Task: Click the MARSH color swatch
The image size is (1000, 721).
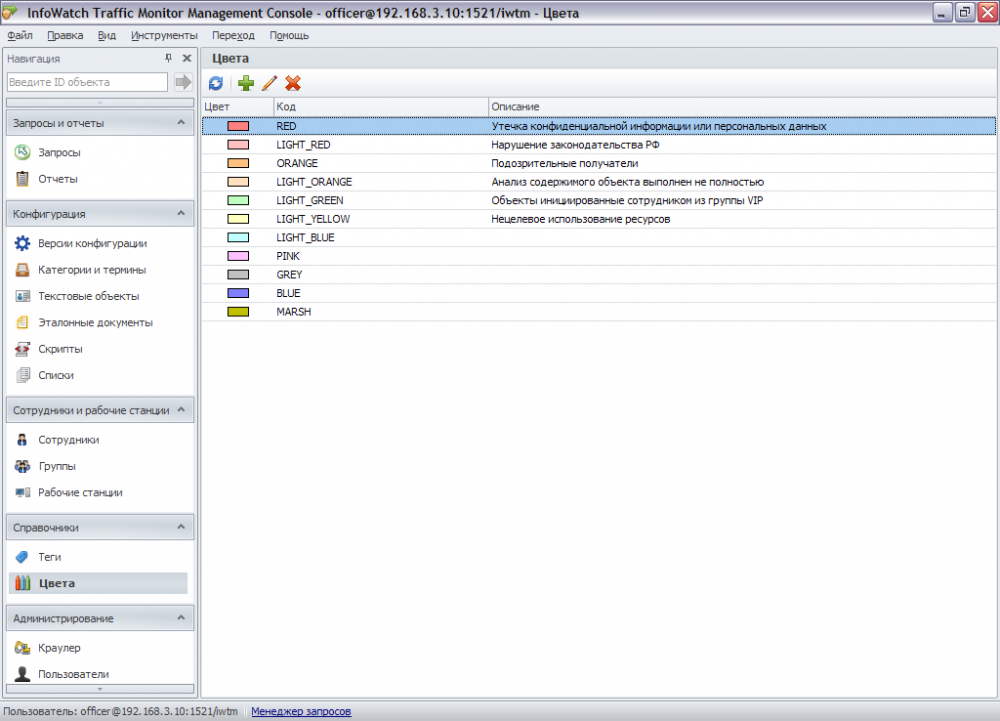Action: 238,312
